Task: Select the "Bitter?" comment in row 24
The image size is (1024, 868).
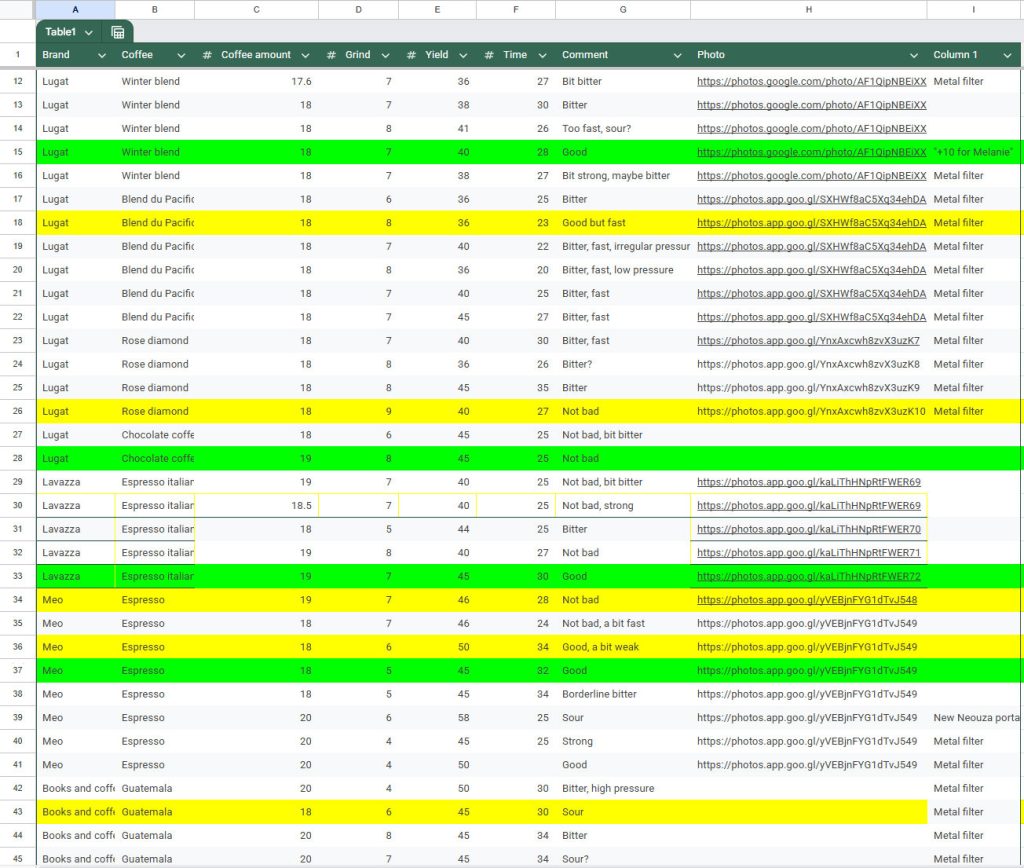Action: 623,364
